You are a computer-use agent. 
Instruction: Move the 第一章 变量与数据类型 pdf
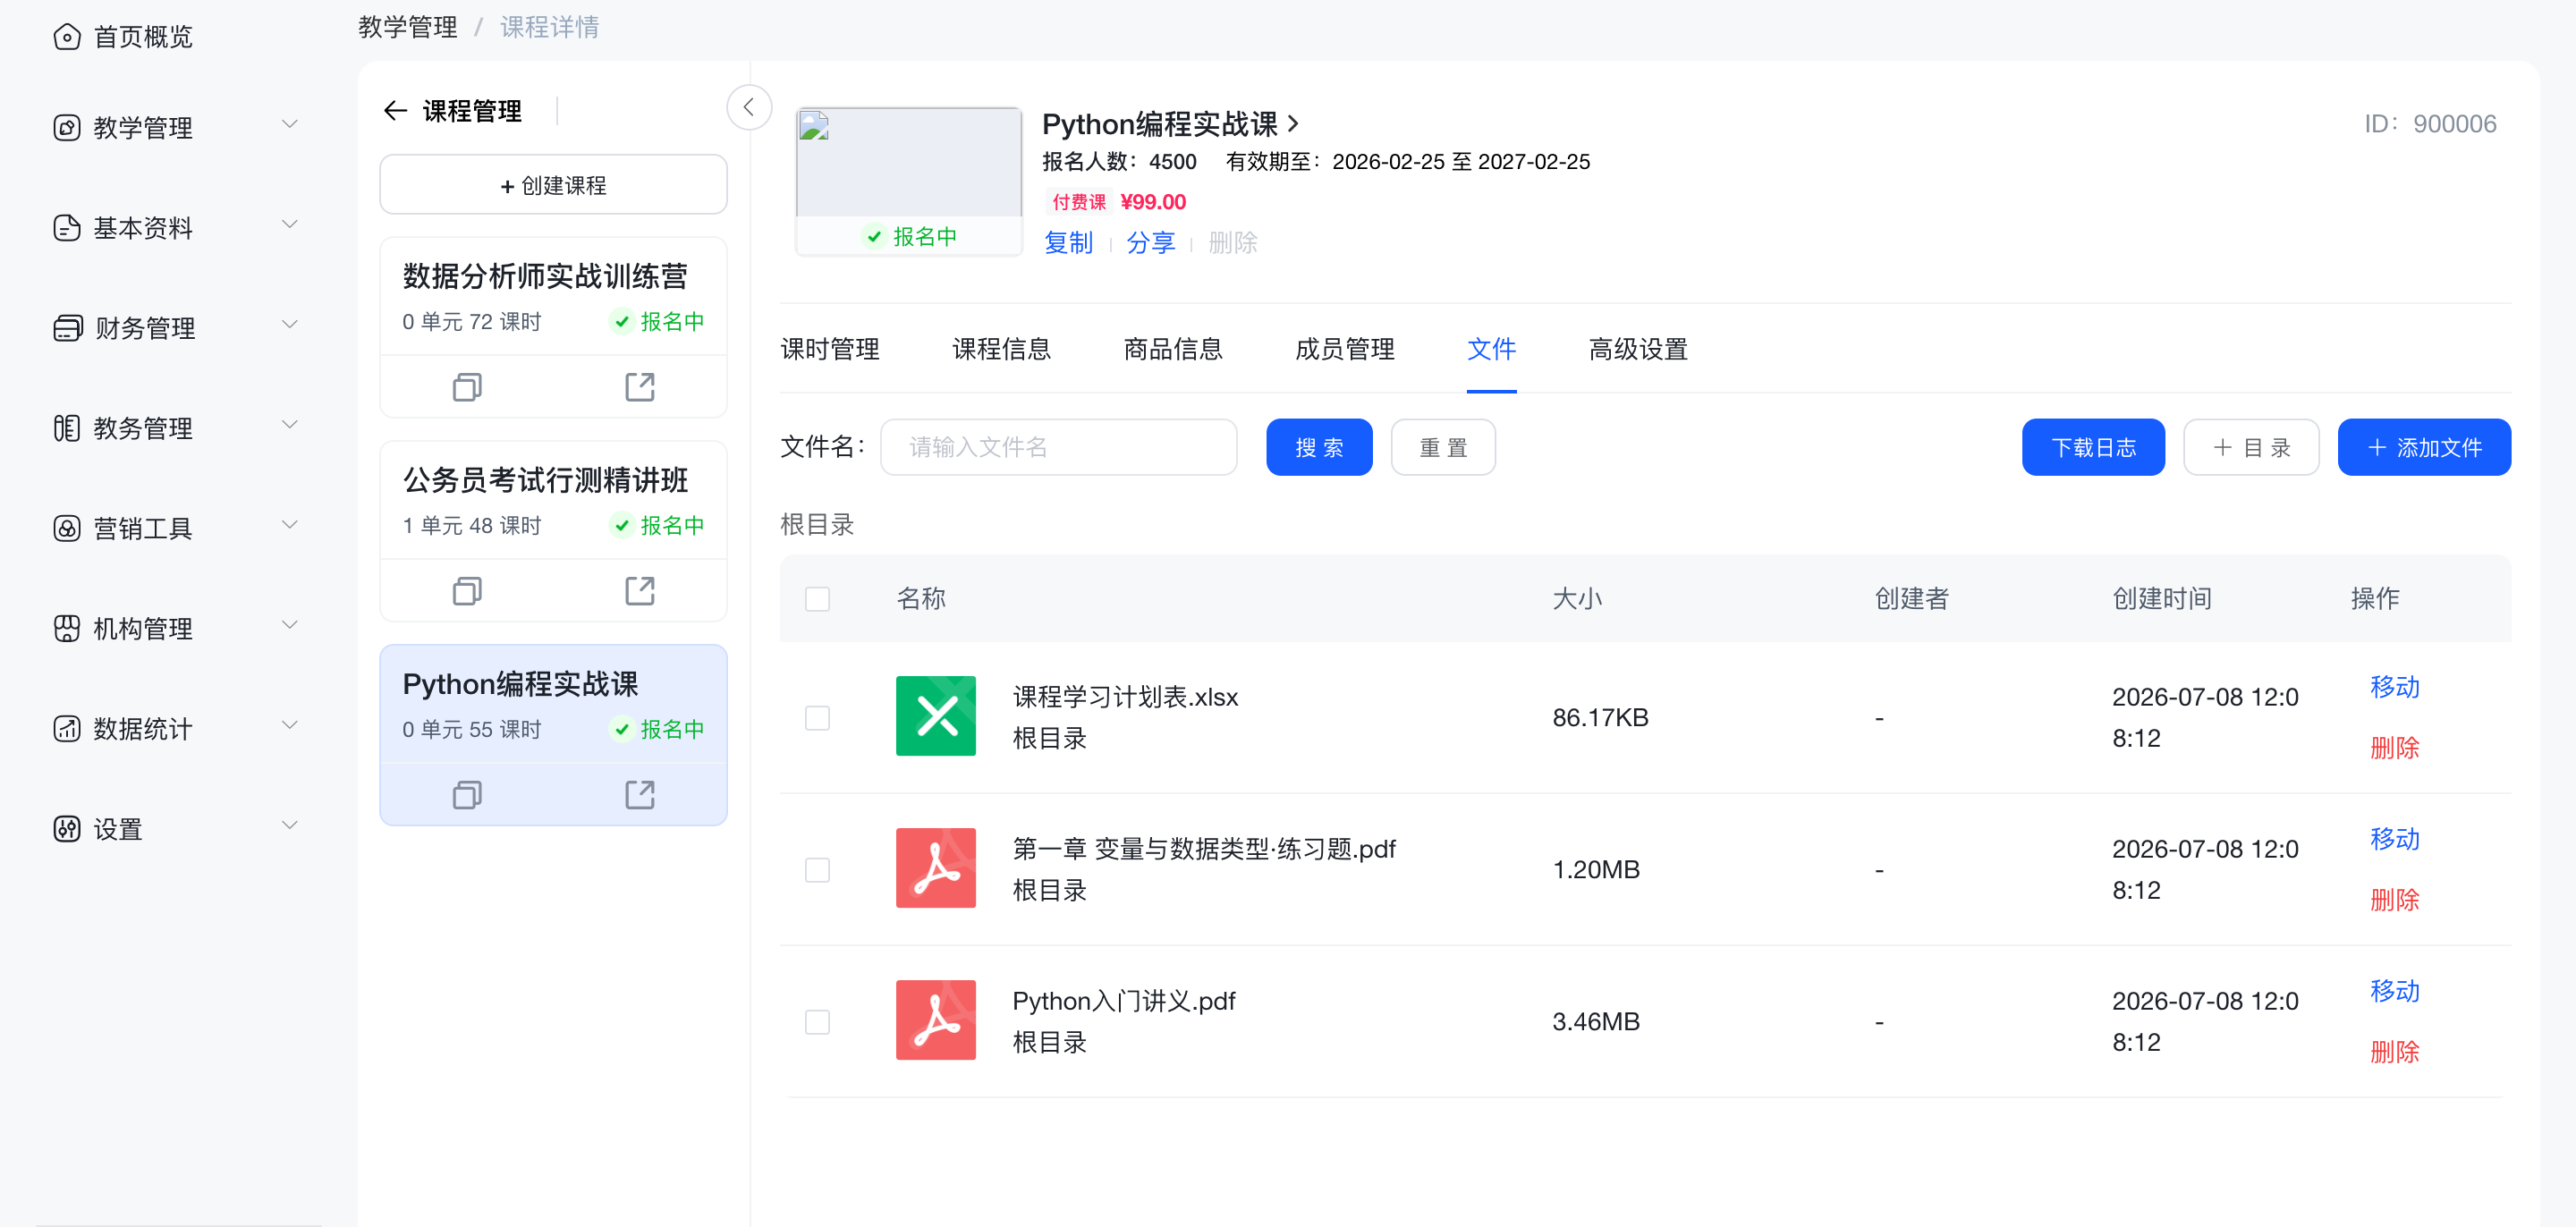coord(2394,839)
